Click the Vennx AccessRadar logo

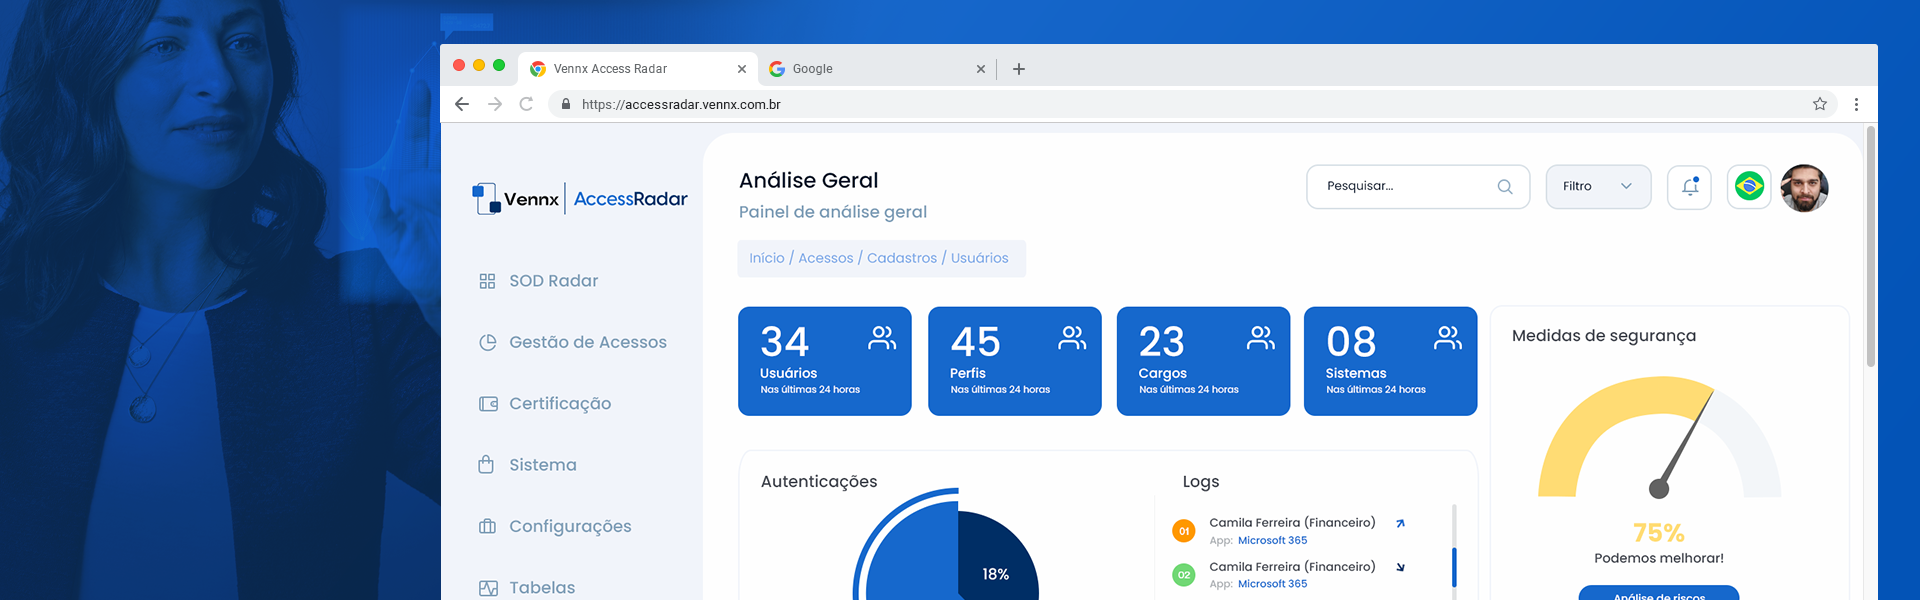click(580, 199)
